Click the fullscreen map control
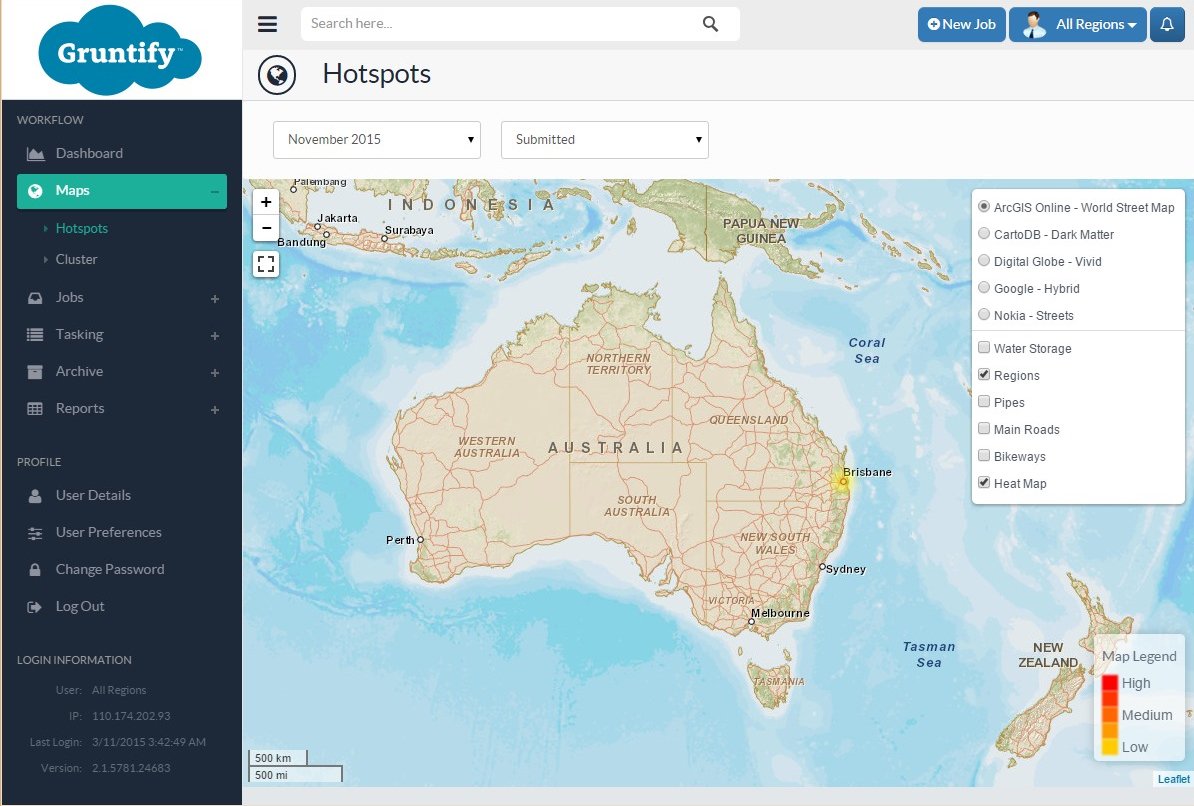The height and width of the screenshot is (806, 1194). click(265, 264)
